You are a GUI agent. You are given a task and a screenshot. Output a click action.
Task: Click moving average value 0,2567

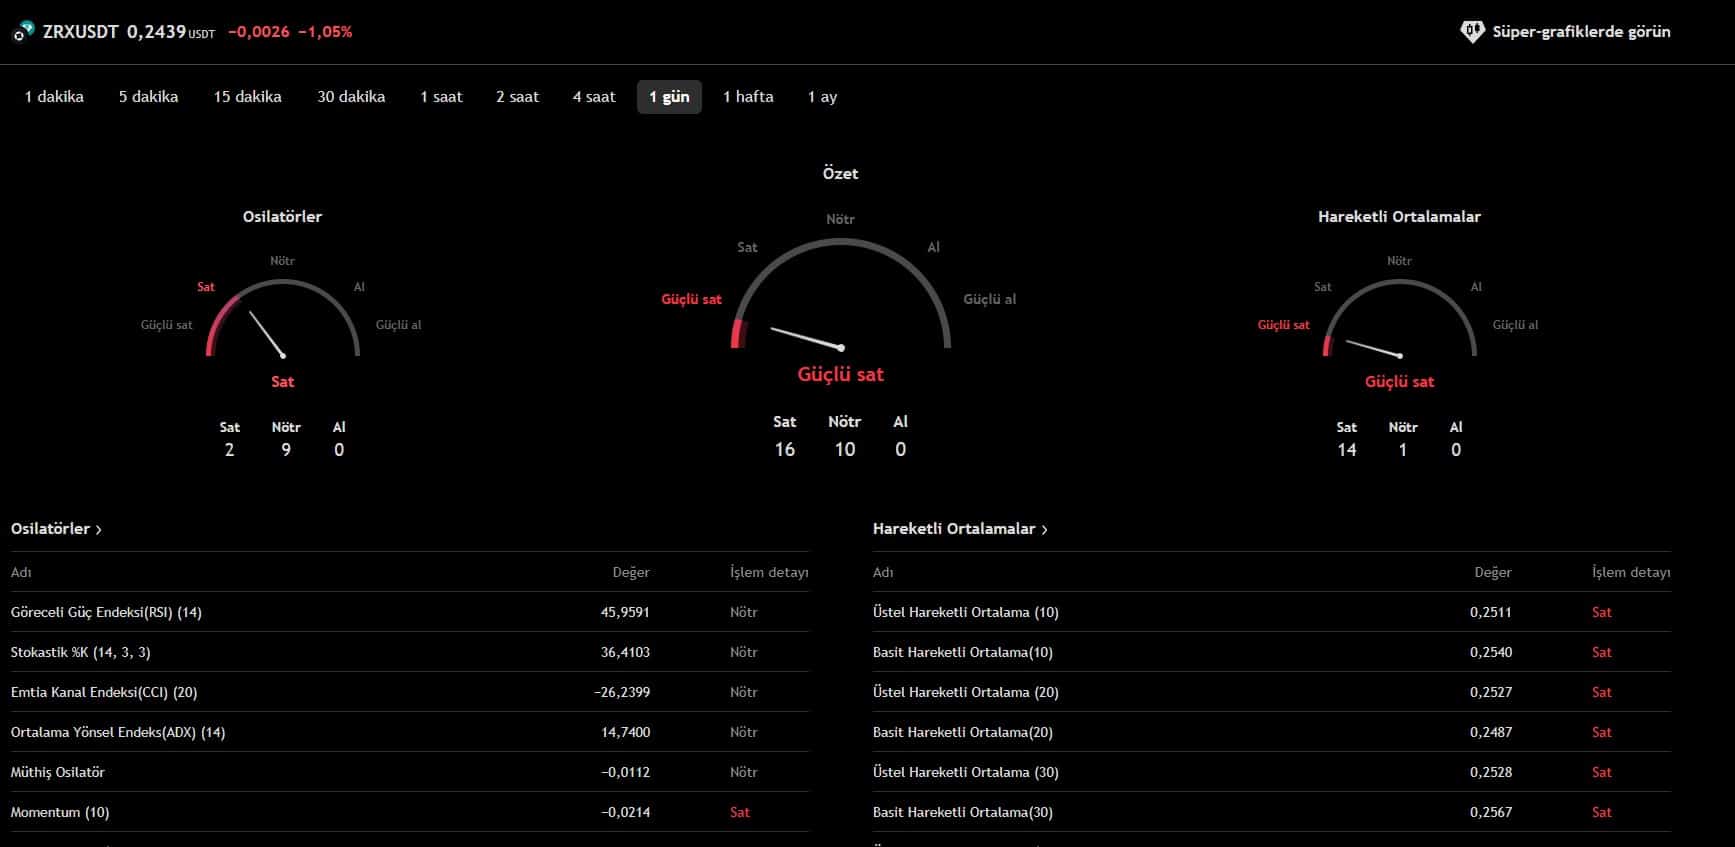tap(1491, 812)
